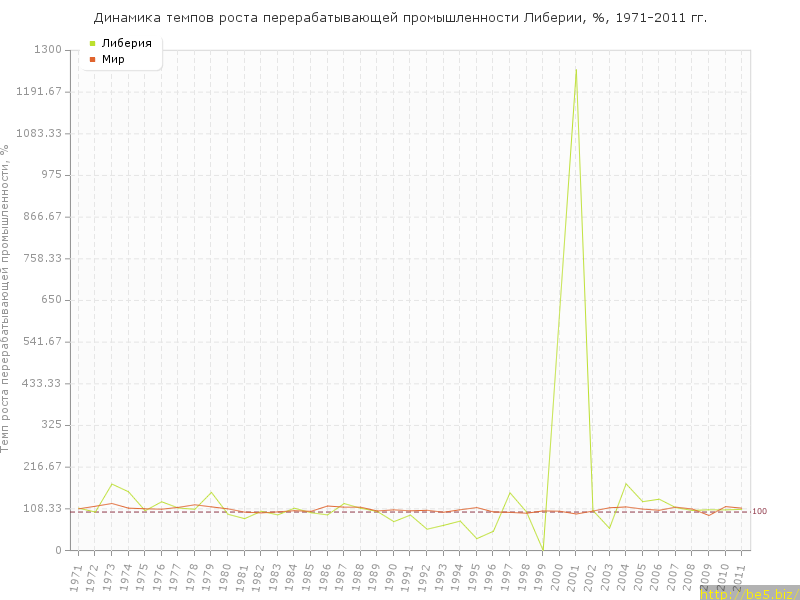This screenshot has height=600, width=800.
Task: Click the orange Мир legend color marker
Action: point(93,60)
